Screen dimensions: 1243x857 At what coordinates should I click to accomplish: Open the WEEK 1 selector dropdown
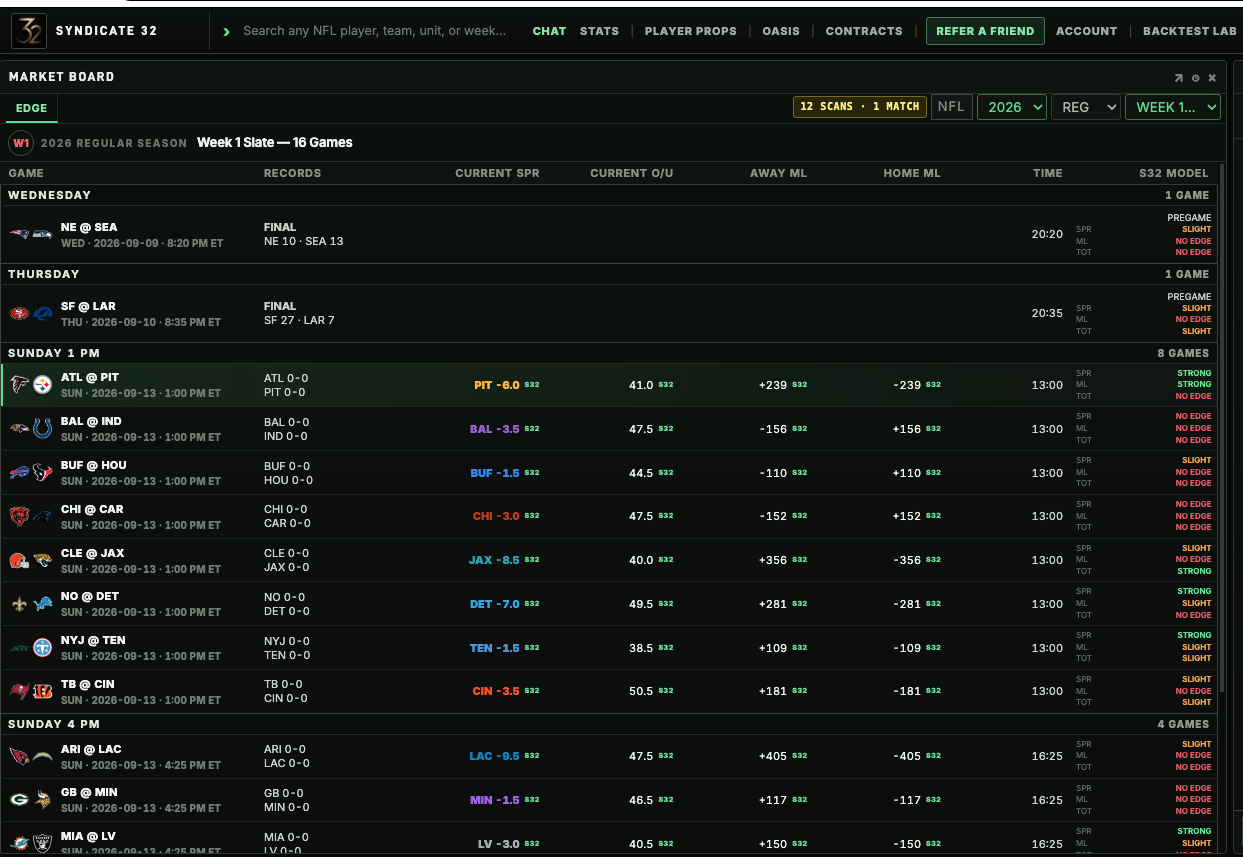point(1173,107)
